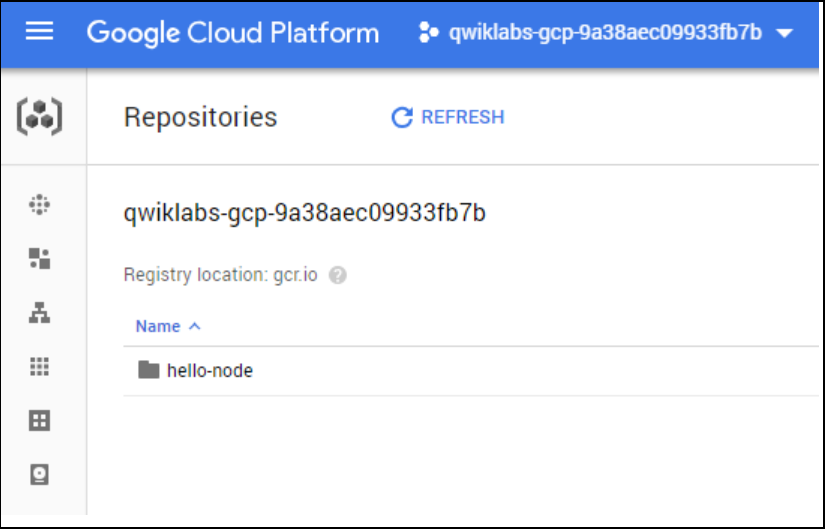The height and width of the screenshot is (529, 825).
Task: Select the three-by-three grid sidebar icon
Action: coord(39,366)
